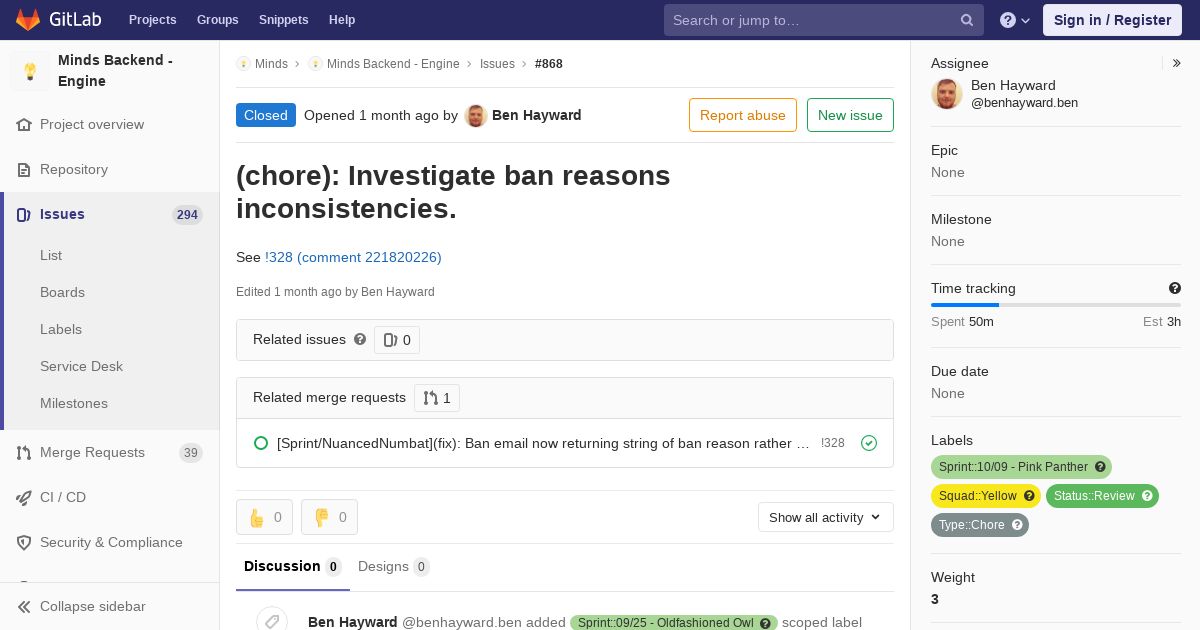The height and width of the screenshot is (630, 1200).
Task: Open the Show all activity dropdown
Action: coord(826,517)
